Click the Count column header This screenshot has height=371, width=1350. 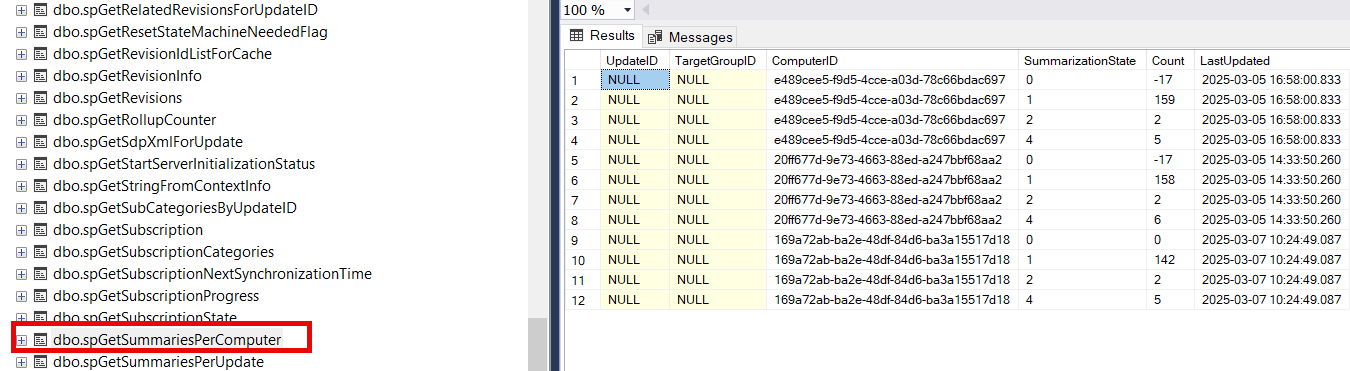point(1171,61)
